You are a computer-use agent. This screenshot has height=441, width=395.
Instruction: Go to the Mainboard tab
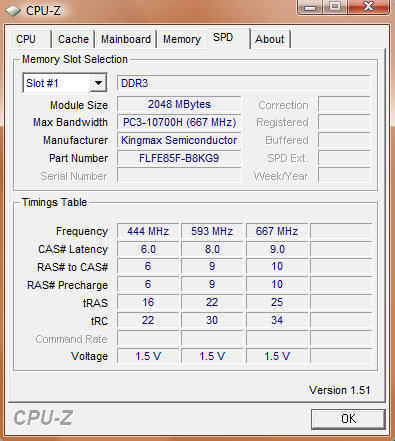(126, 39)
